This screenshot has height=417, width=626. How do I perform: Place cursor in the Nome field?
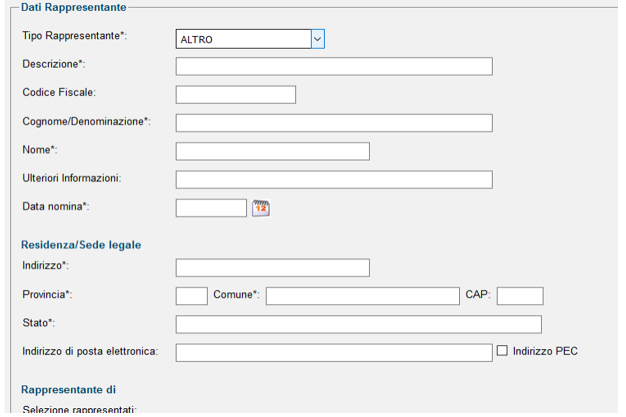coord(273,151)
